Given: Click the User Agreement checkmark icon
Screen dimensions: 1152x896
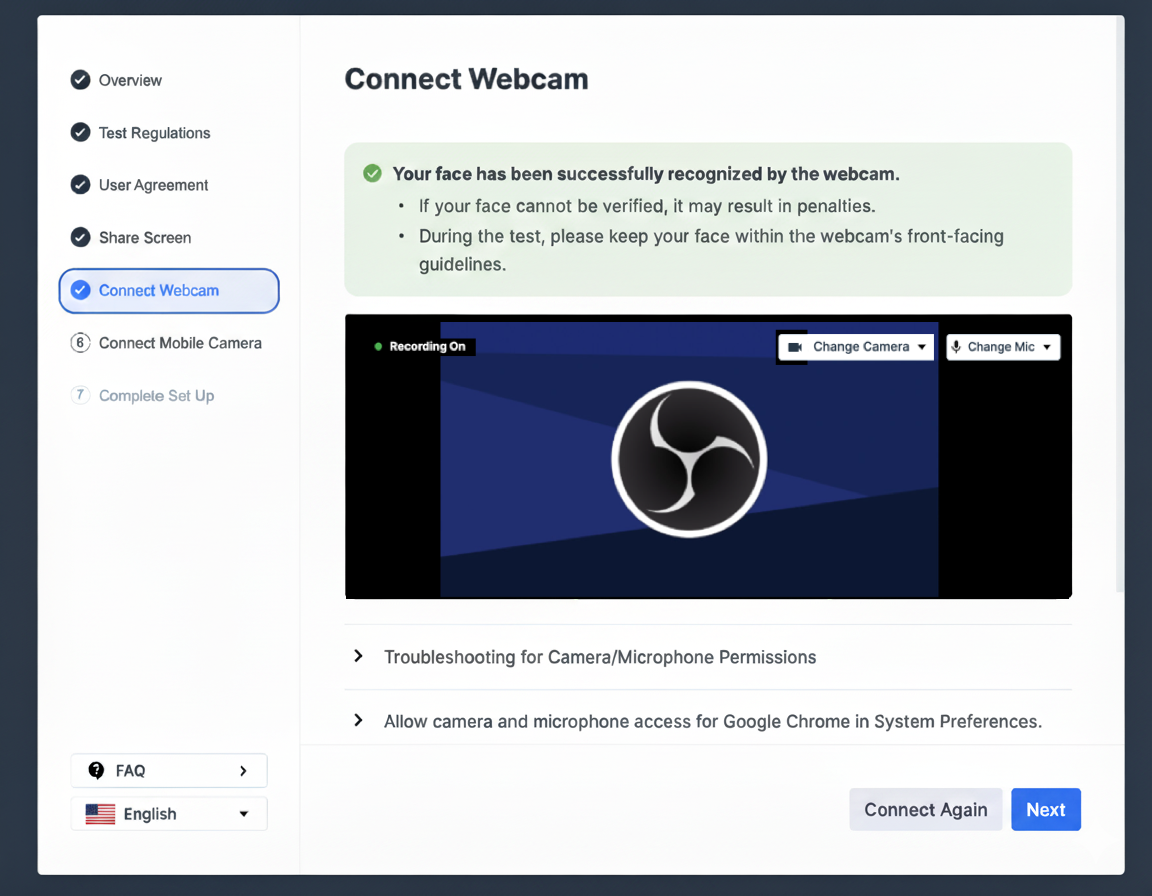Looking at the screenshot, I should [x=80, y=184].
